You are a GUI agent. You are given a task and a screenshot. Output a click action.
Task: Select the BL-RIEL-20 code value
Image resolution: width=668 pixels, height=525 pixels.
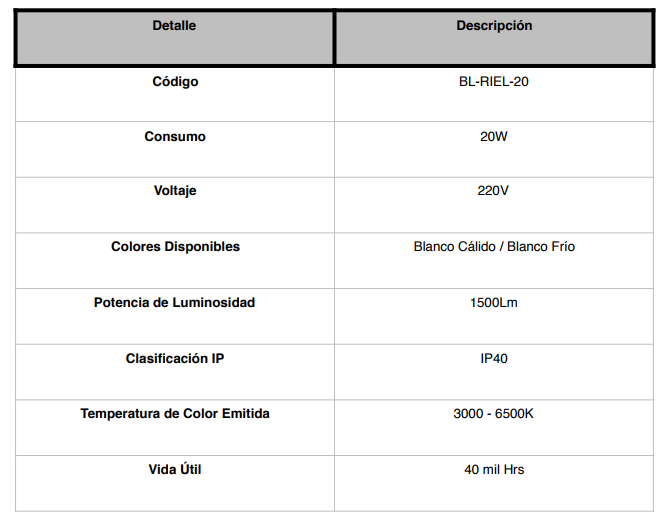tap(493, 81)
